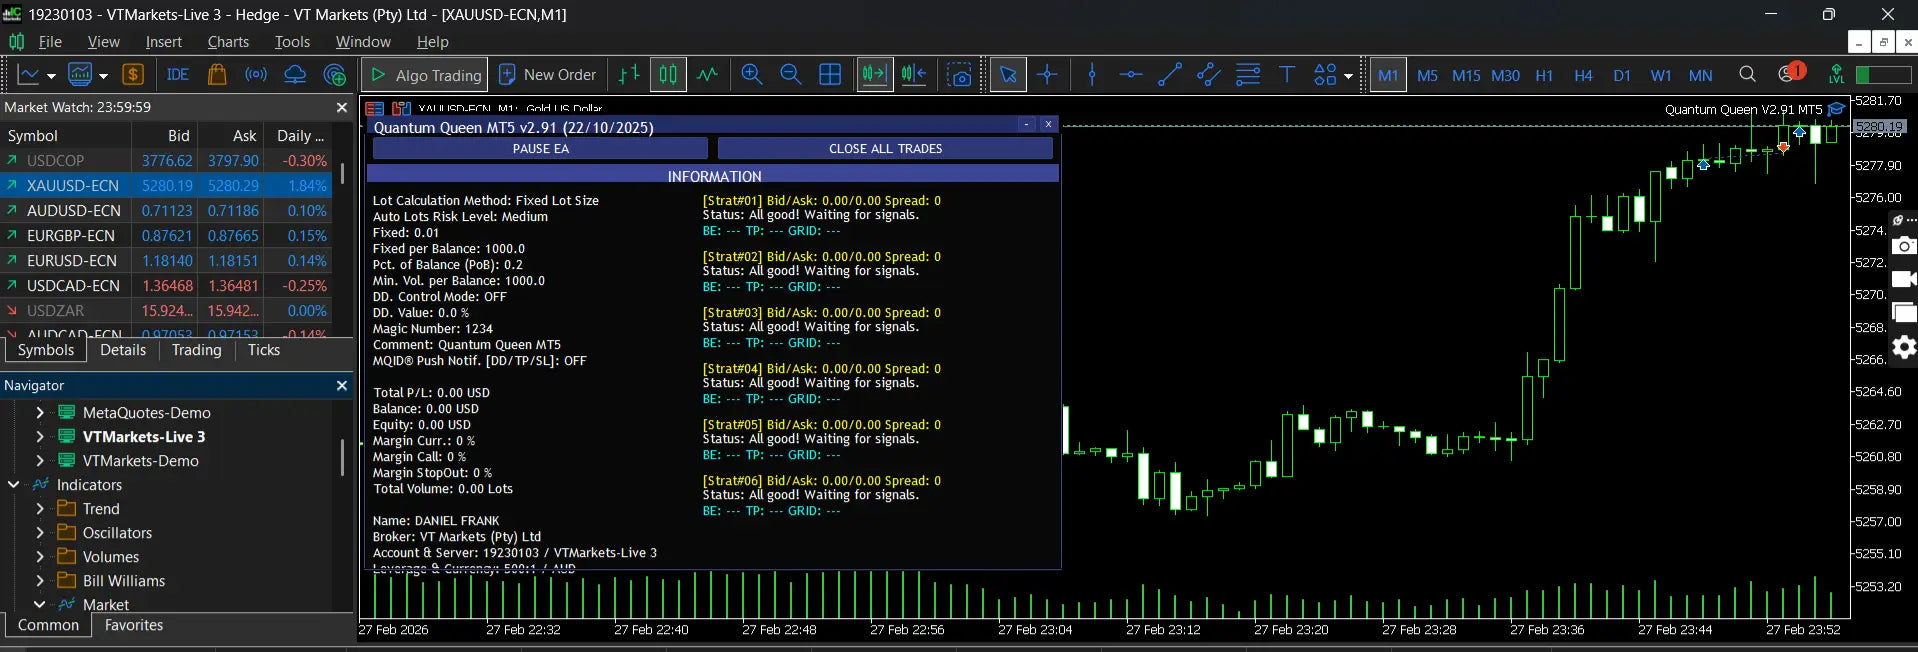The height and width of the screenshot is (652, 1918).
Task: Open the chart type dropdown arrow
Action: point(51,76)
